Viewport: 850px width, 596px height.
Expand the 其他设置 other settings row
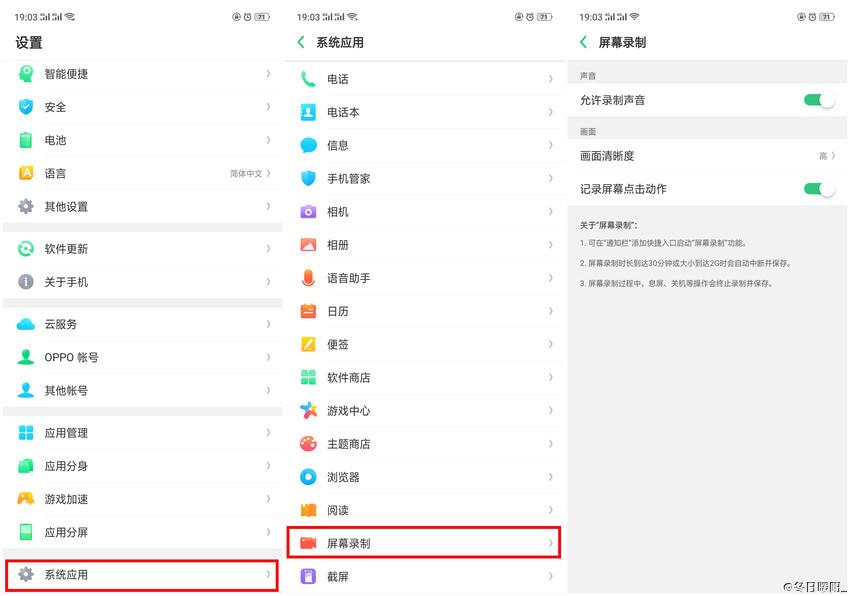pyautogui.click(x=140, y=207)
